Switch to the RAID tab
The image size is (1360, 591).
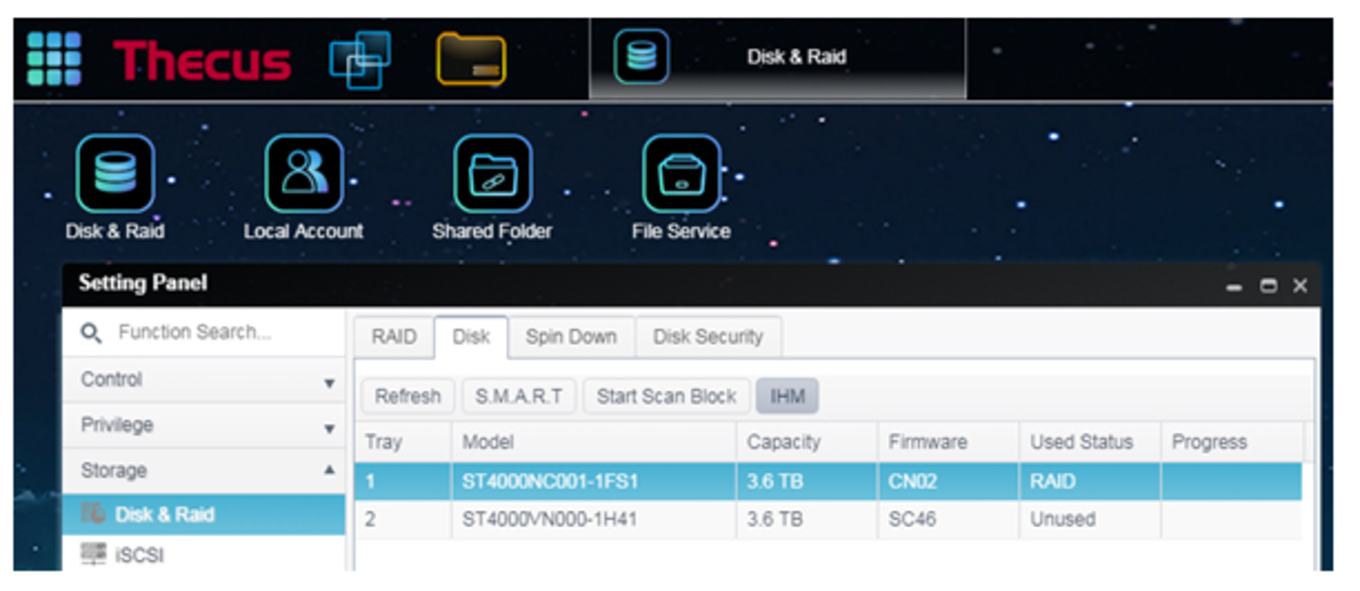click(394, 337)
